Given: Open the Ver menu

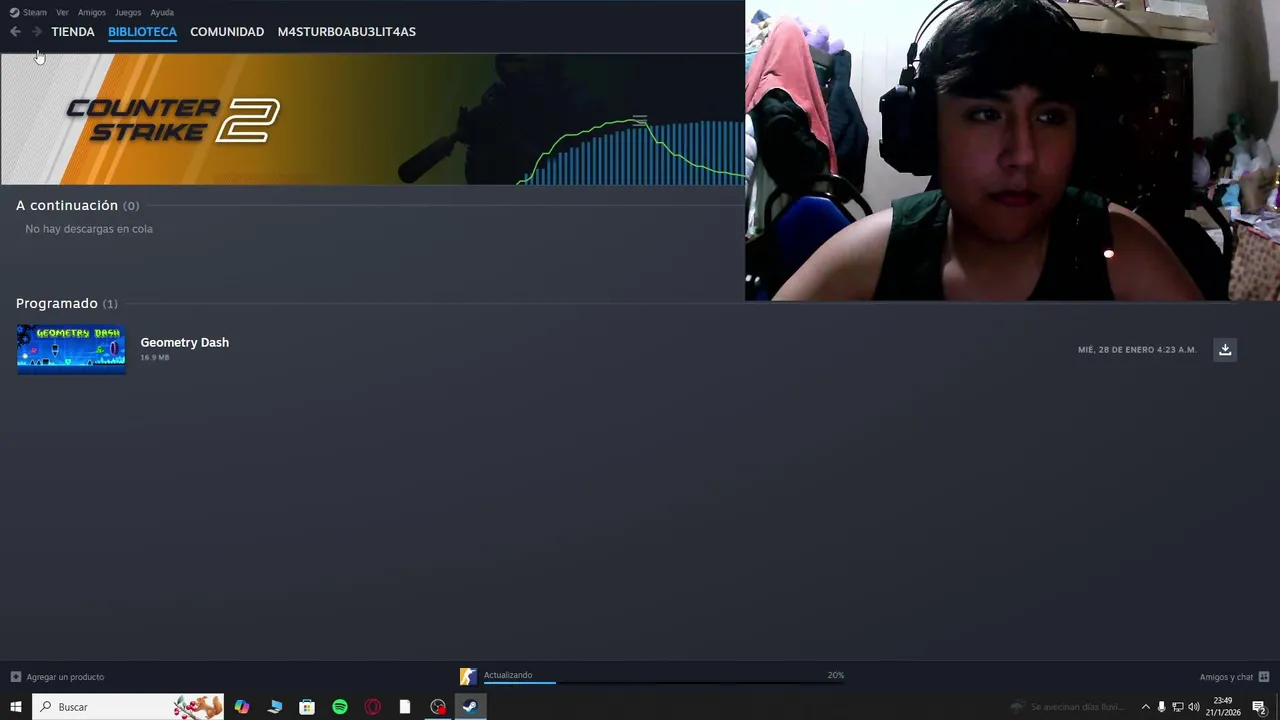Looking at the screenshot, I should click(62, 12).
